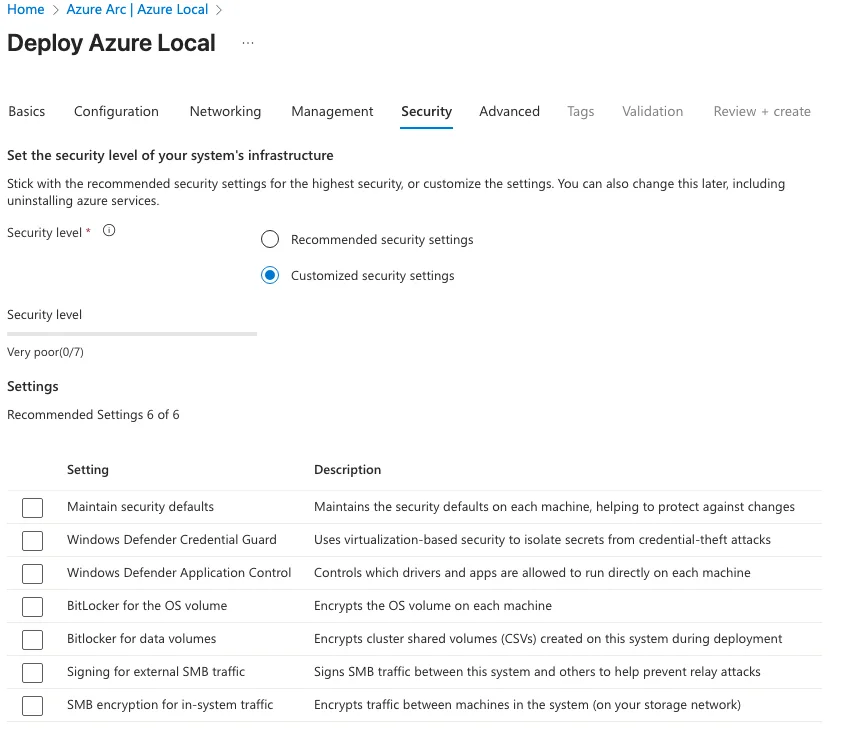Switch to the Basics tab
The height and width of the screenshot is (747, 850).
[27, 112]
